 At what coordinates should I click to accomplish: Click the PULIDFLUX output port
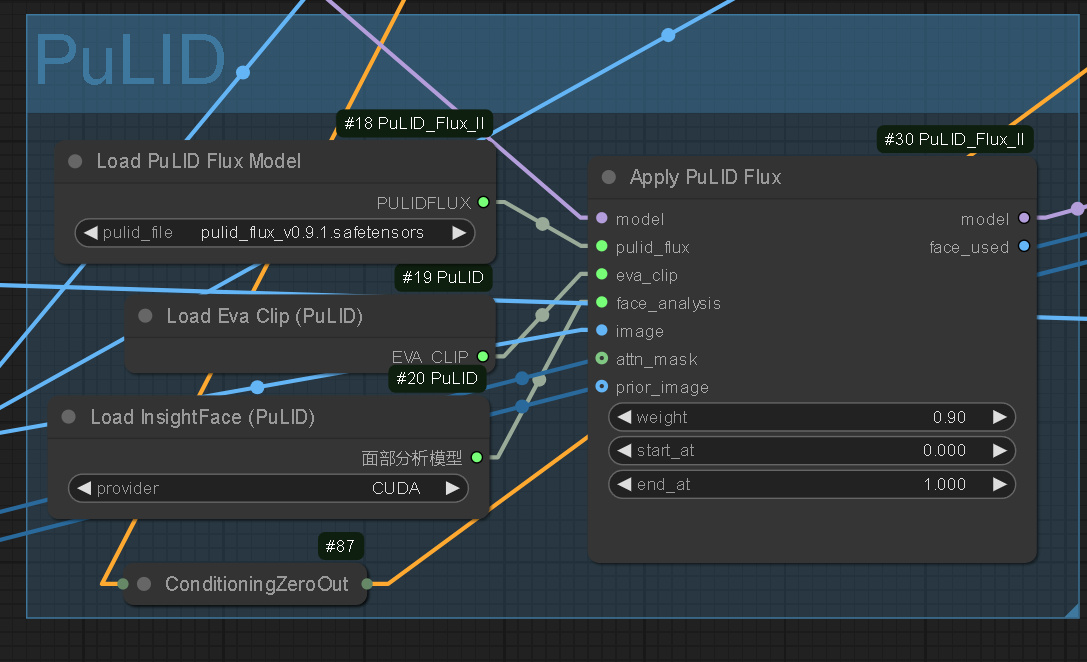(x=483, y=202)
